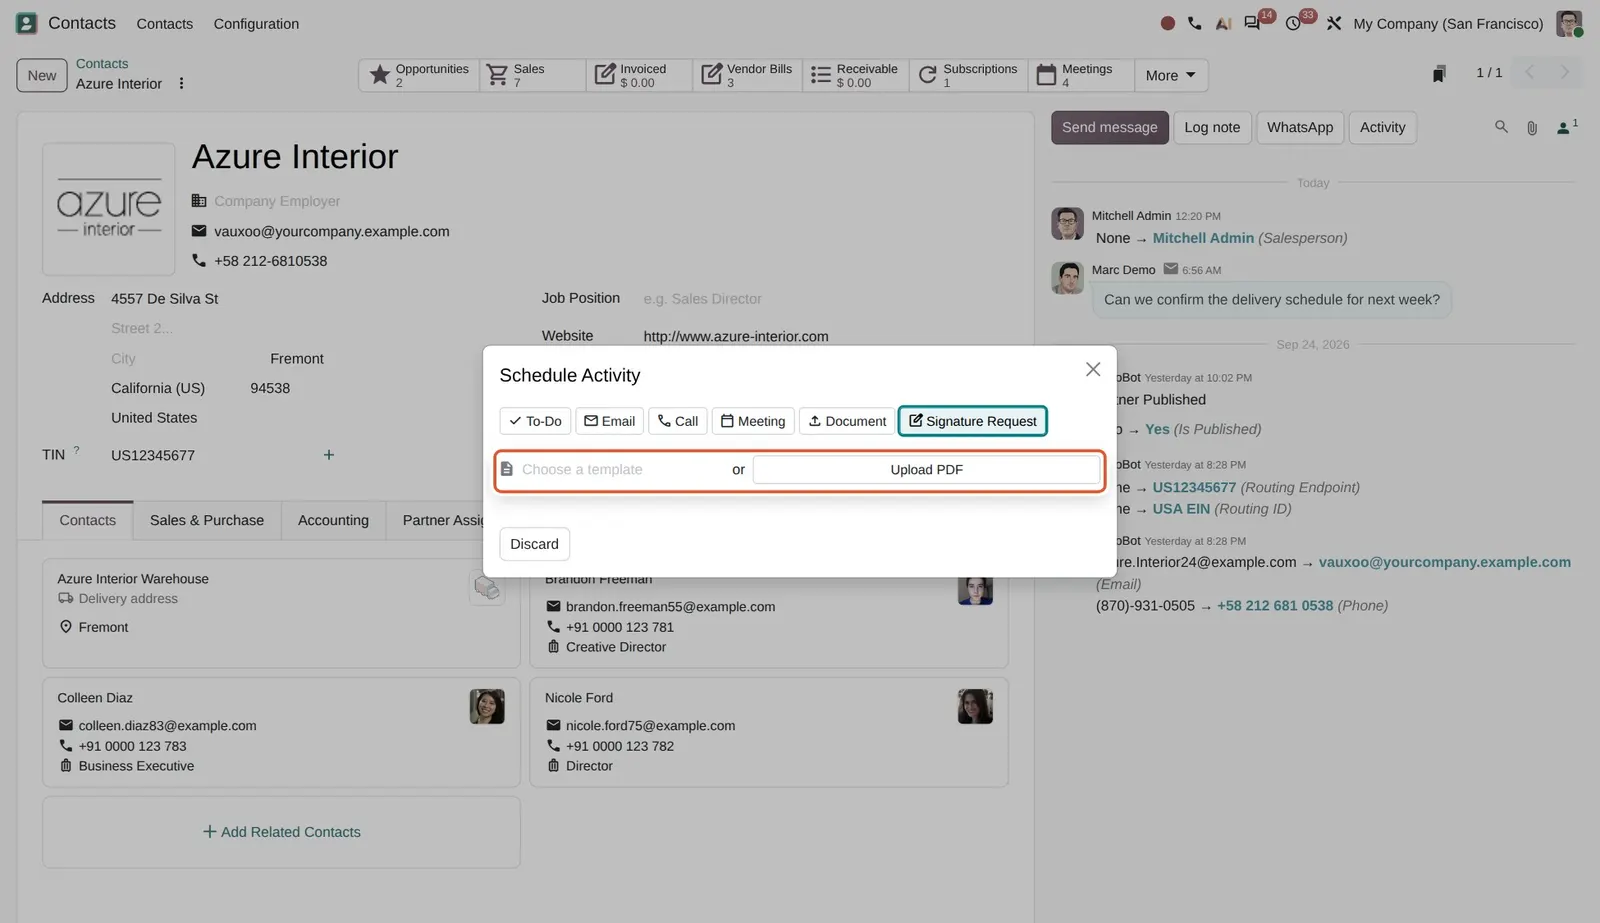Click WhatsApp button in chatter
The image size is (1600, 923).
click(1300, 127)
